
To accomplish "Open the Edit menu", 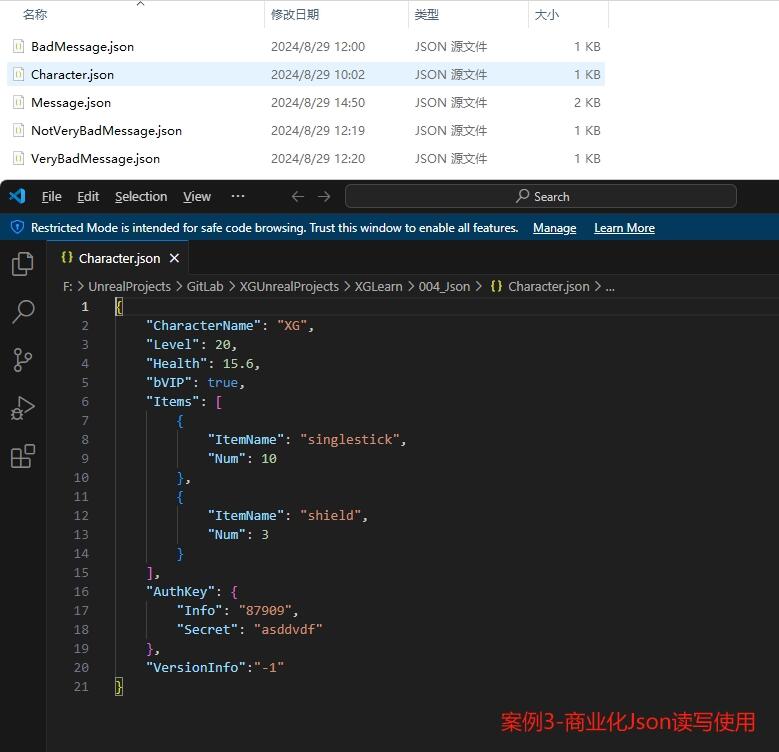I will coord(88,197).
